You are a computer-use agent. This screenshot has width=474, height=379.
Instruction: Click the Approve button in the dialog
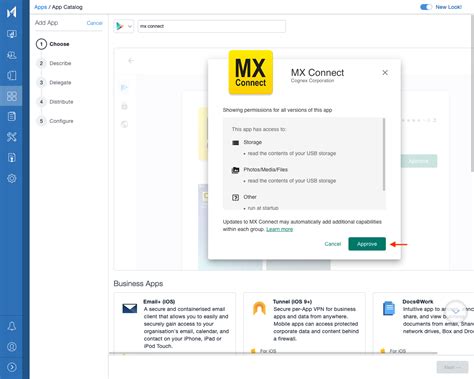[x=367, y=244]
